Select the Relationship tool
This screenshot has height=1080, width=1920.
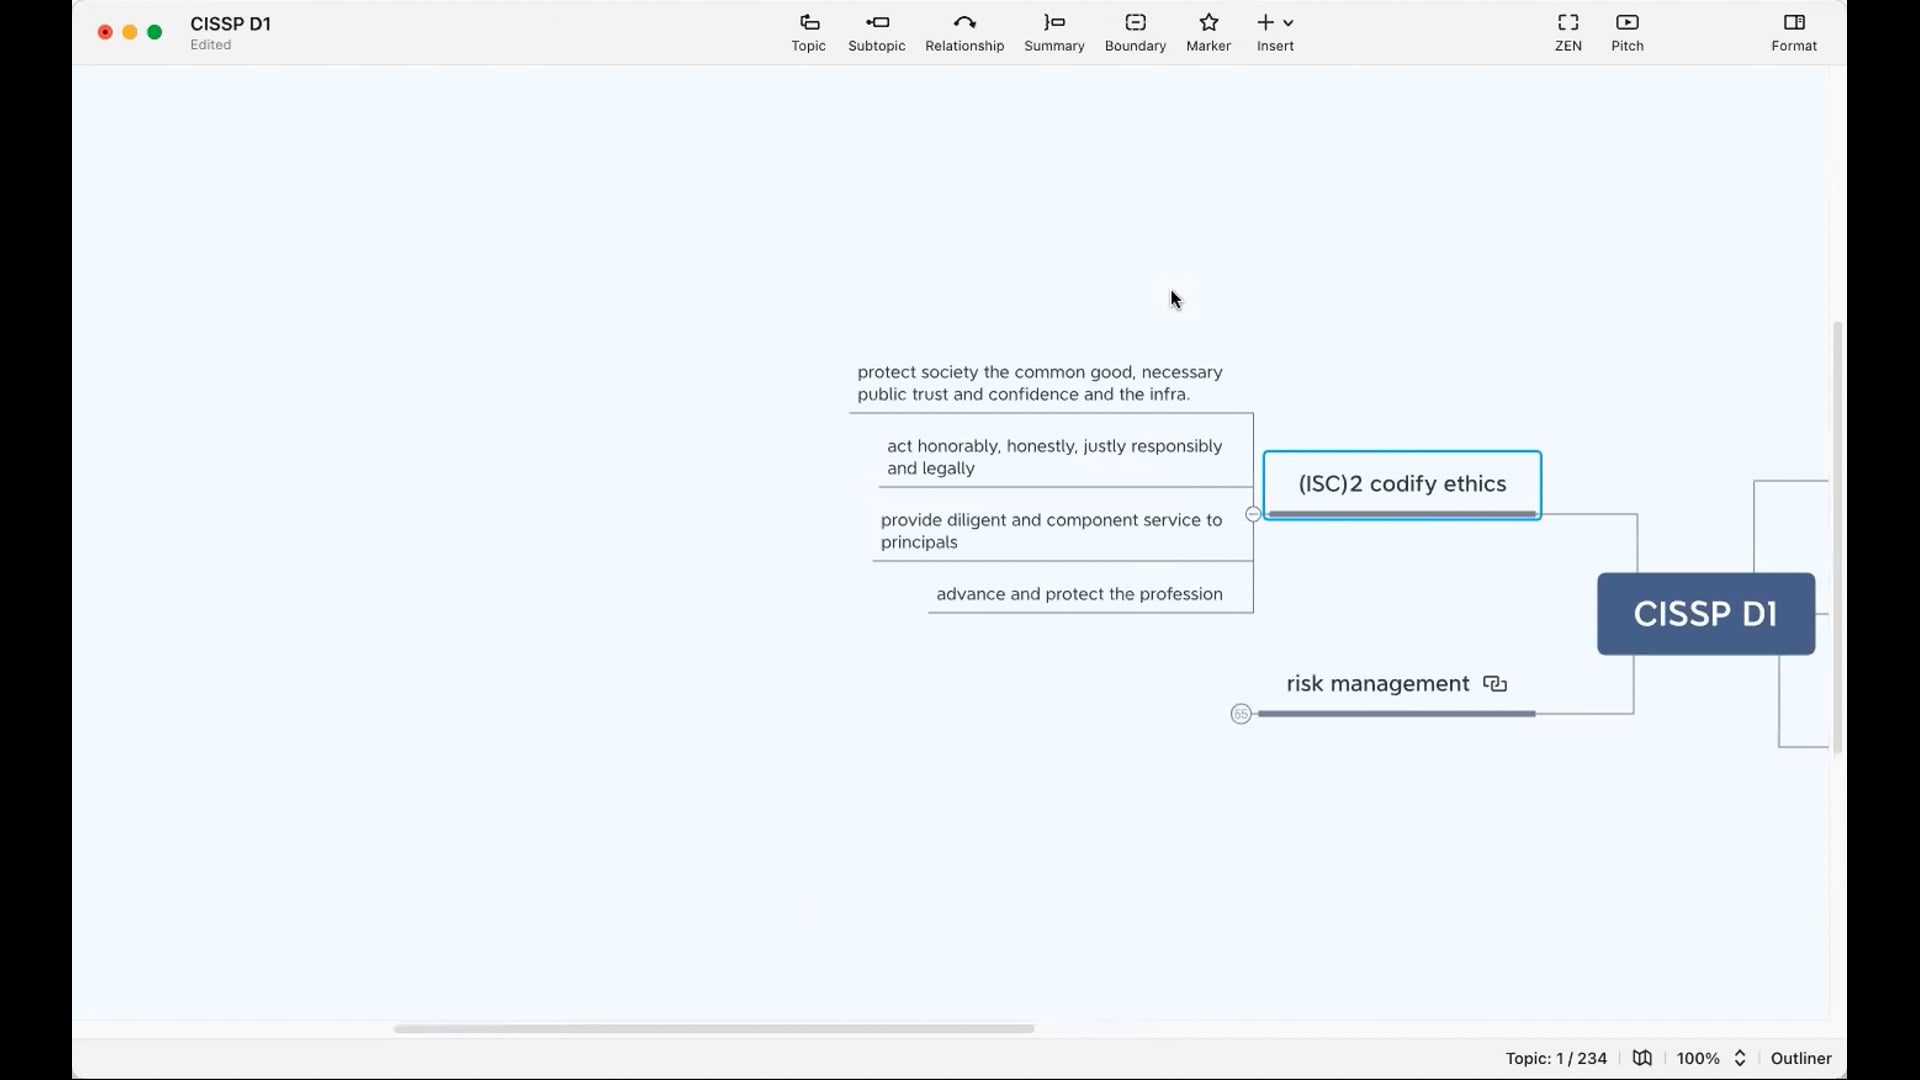coord(964,32)
